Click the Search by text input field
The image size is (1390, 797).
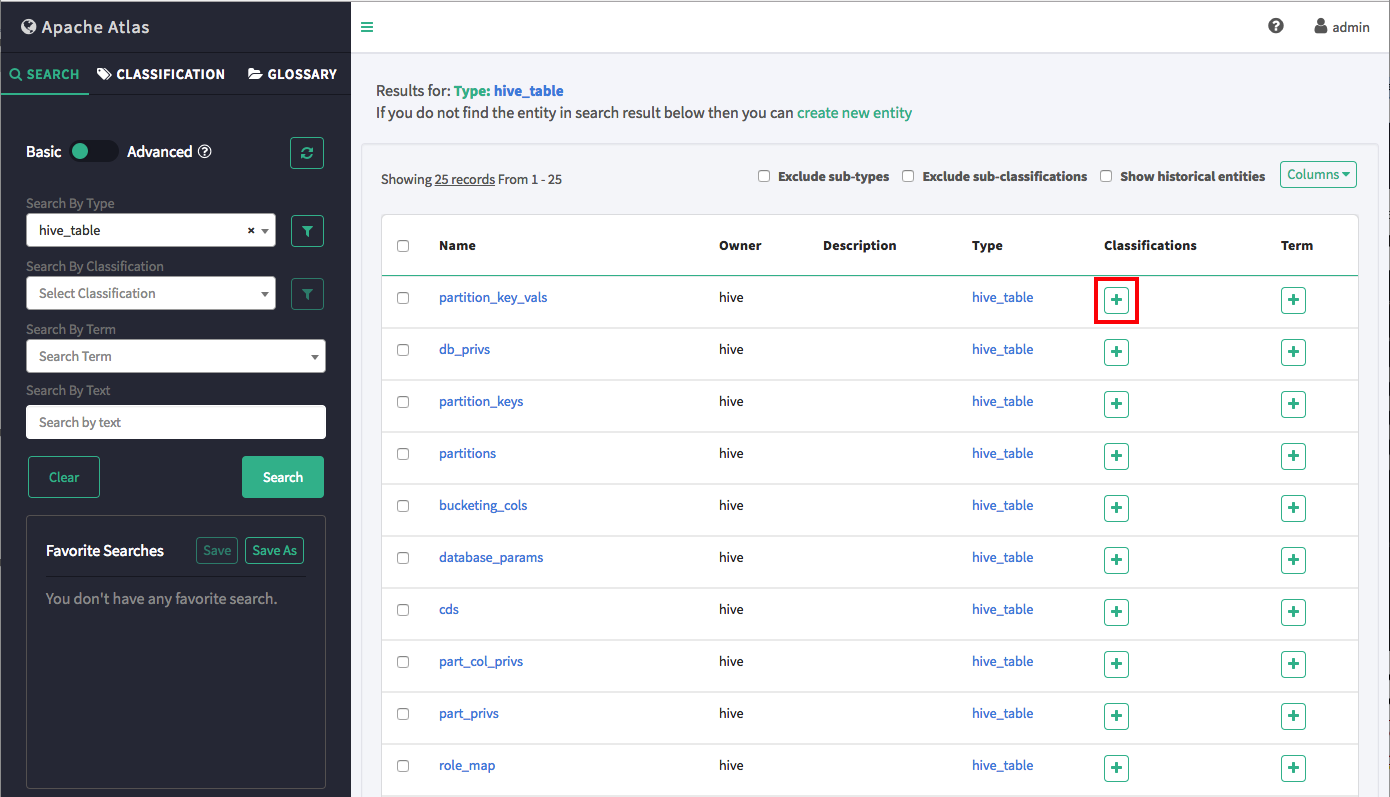coord(175,422)
